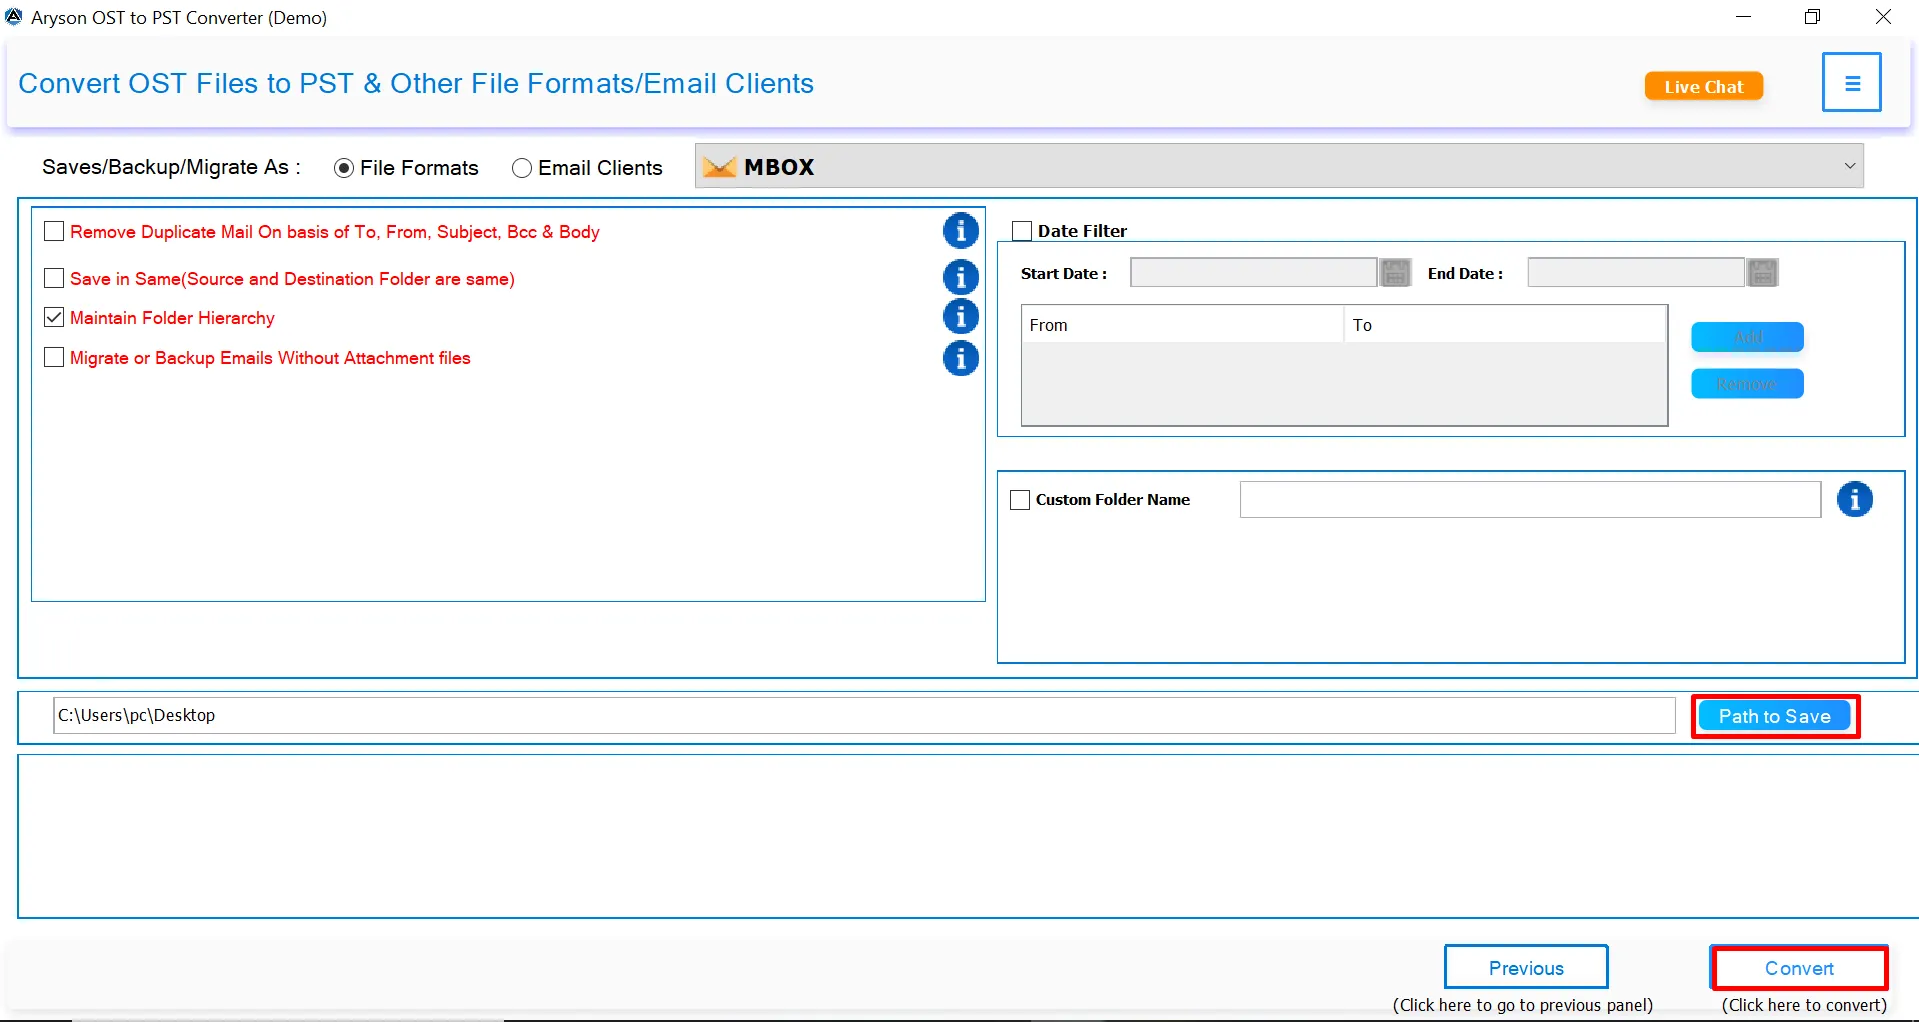Click the From column header
The width and height of the screenshot is (1919, 1022).
1182,325
